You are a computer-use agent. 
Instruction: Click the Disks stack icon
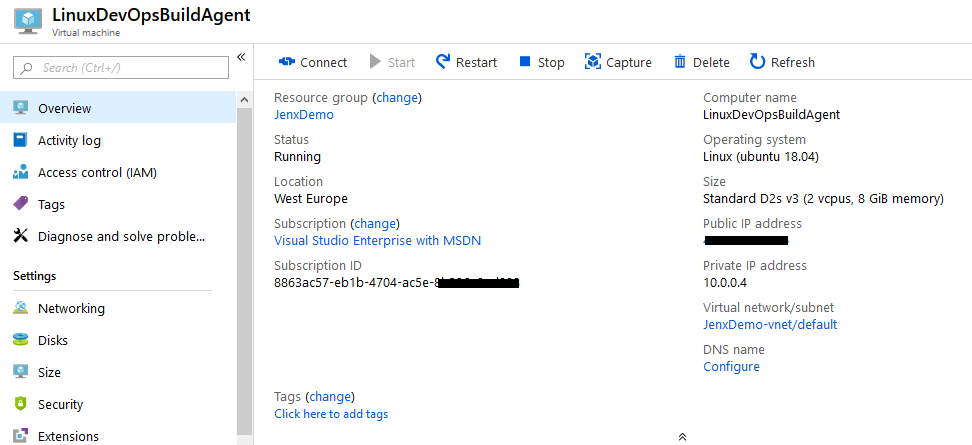click(x=20, y=340)
